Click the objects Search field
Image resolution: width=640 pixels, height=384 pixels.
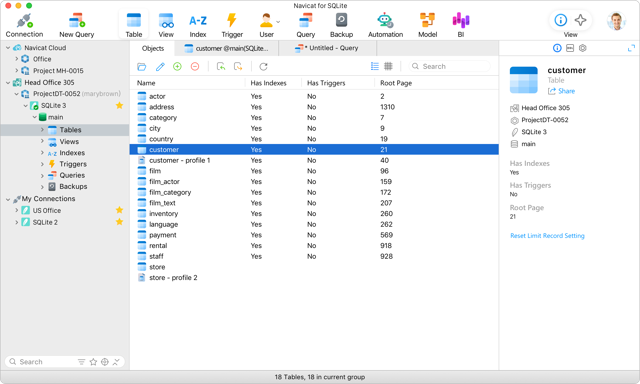tap(449, 66)
